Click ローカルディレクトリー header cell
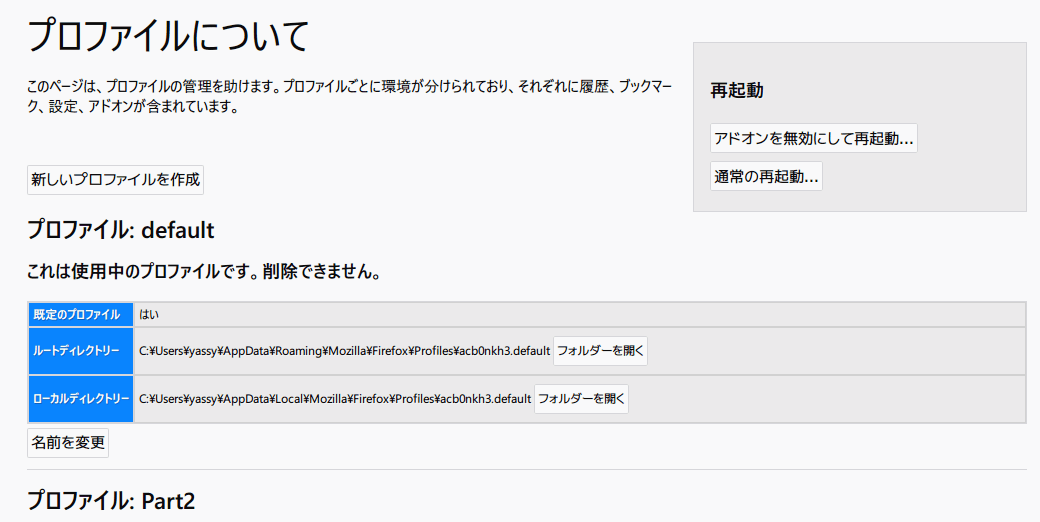Image resolution: width=1040 pixels, height=522 pixels. (81, 399)
